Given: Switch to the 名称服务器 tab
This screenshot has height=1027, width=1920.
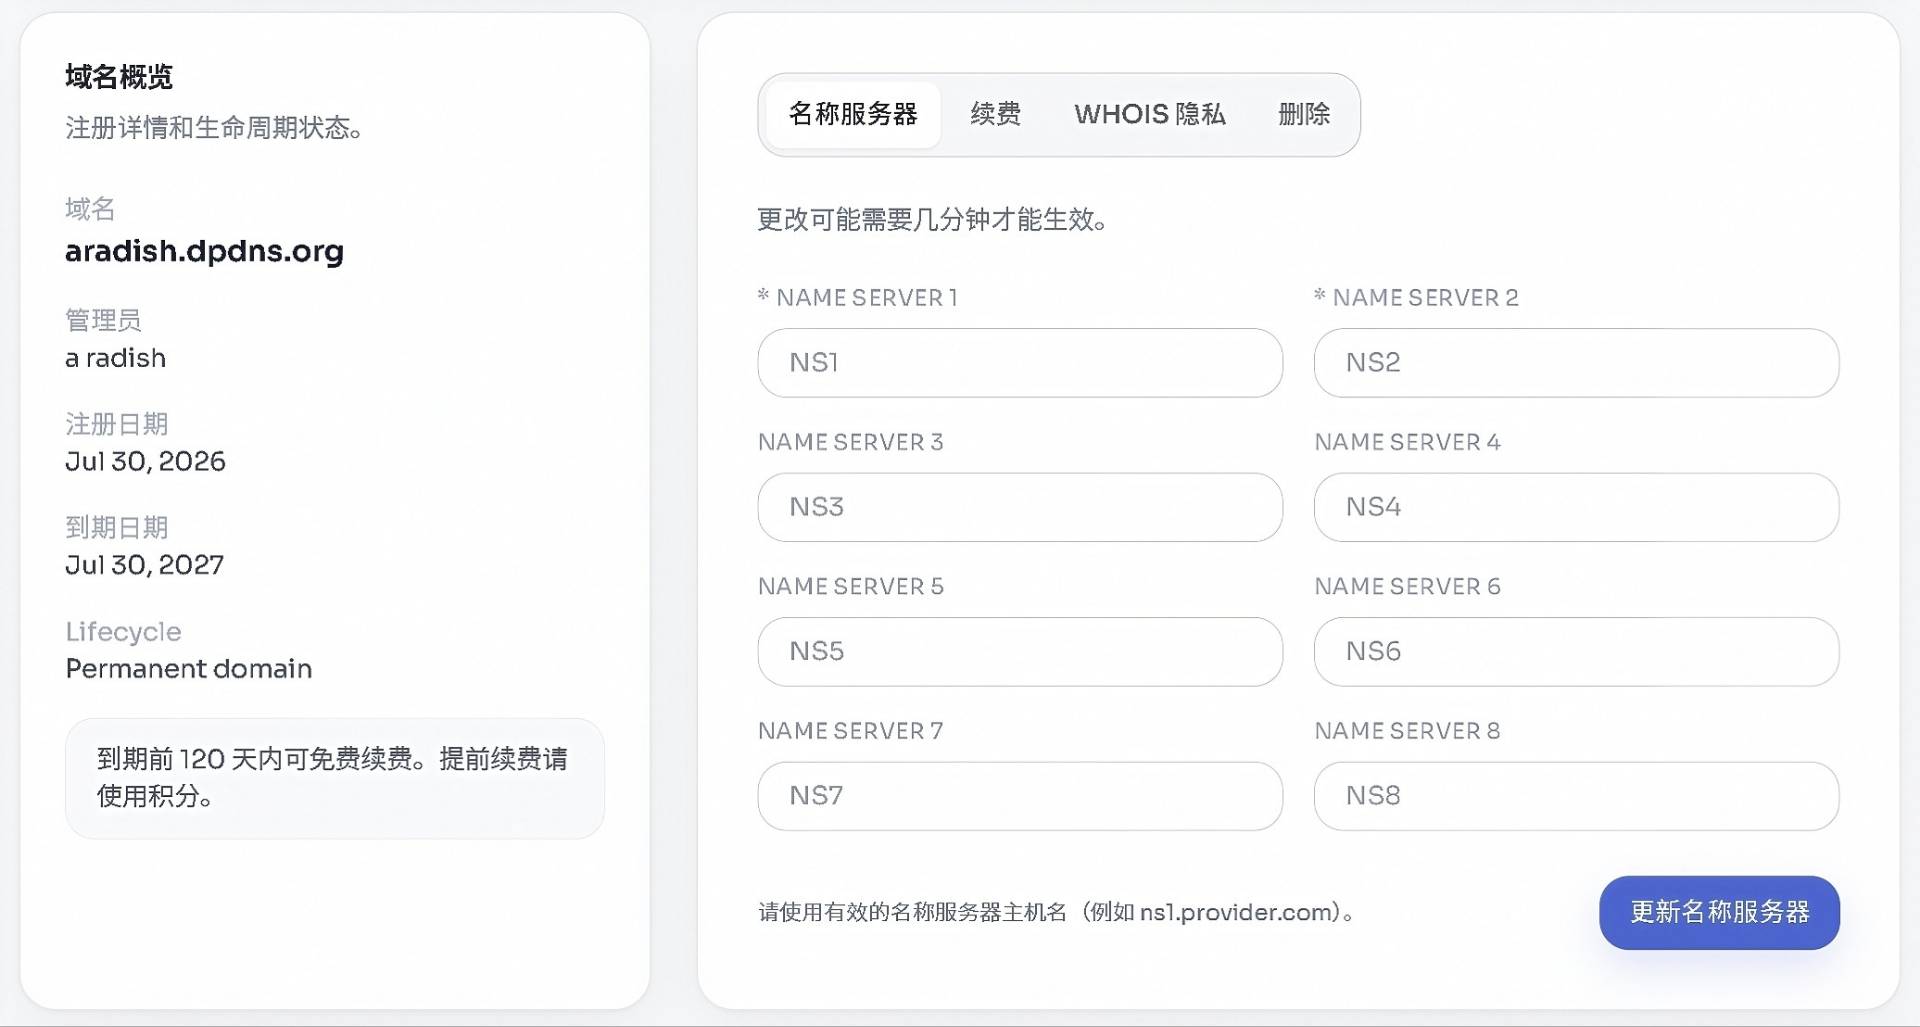Looking at the screenshot, I should (853, 114).
